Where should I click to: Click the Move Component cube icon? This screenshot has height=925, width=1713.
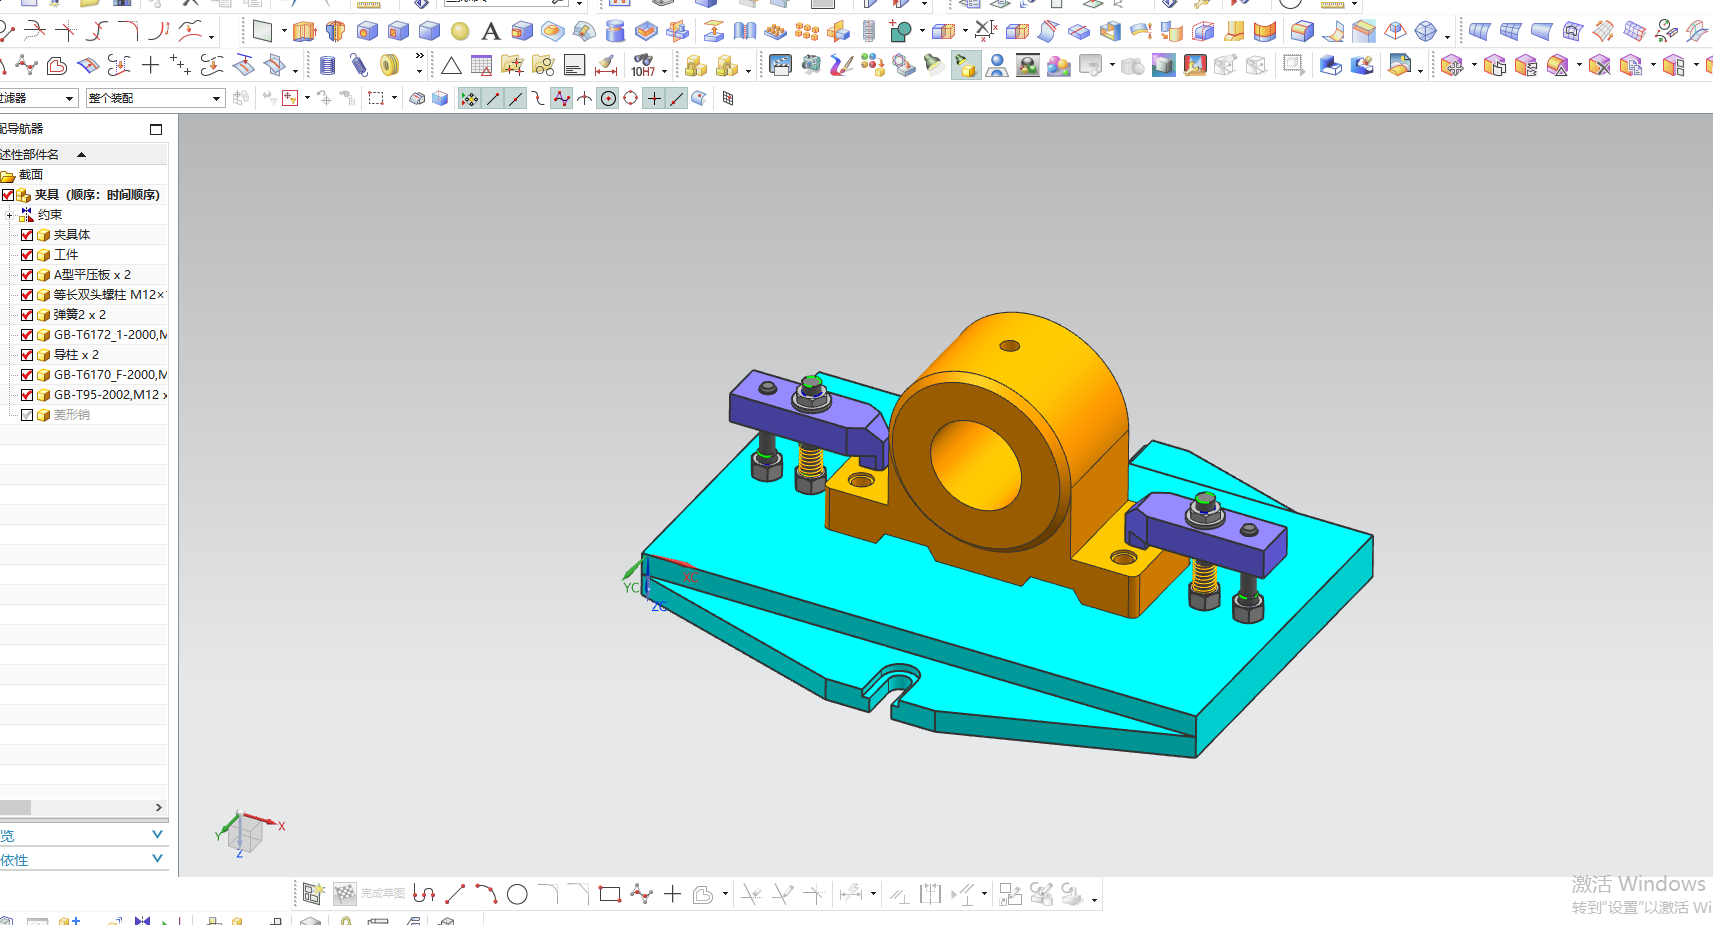click(x=1452, y=66)
